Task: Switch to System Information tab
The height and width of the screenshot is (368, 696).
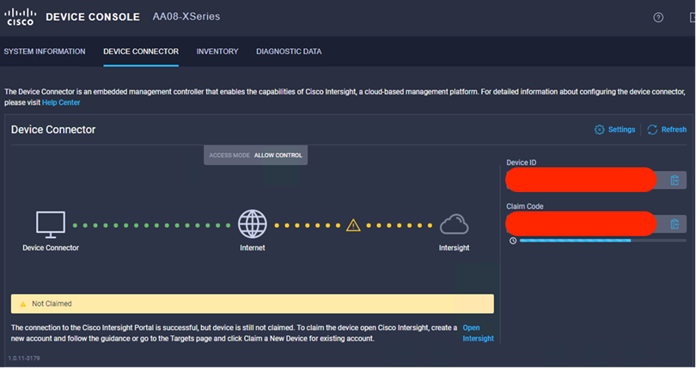Action: point(44,51)
